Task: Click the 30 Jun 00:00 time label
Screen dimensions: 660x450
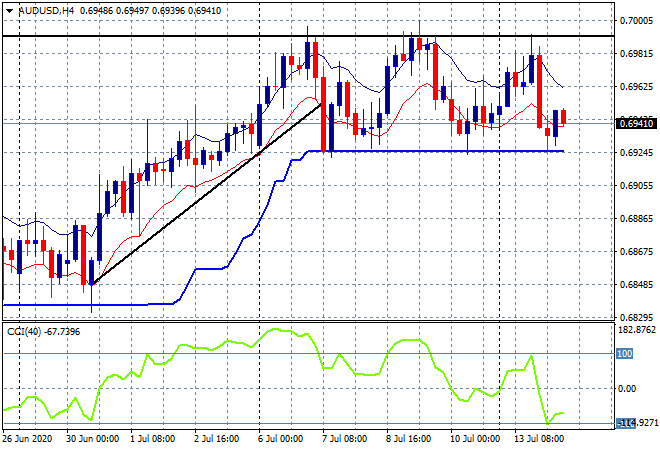Action: click(93, 439)
